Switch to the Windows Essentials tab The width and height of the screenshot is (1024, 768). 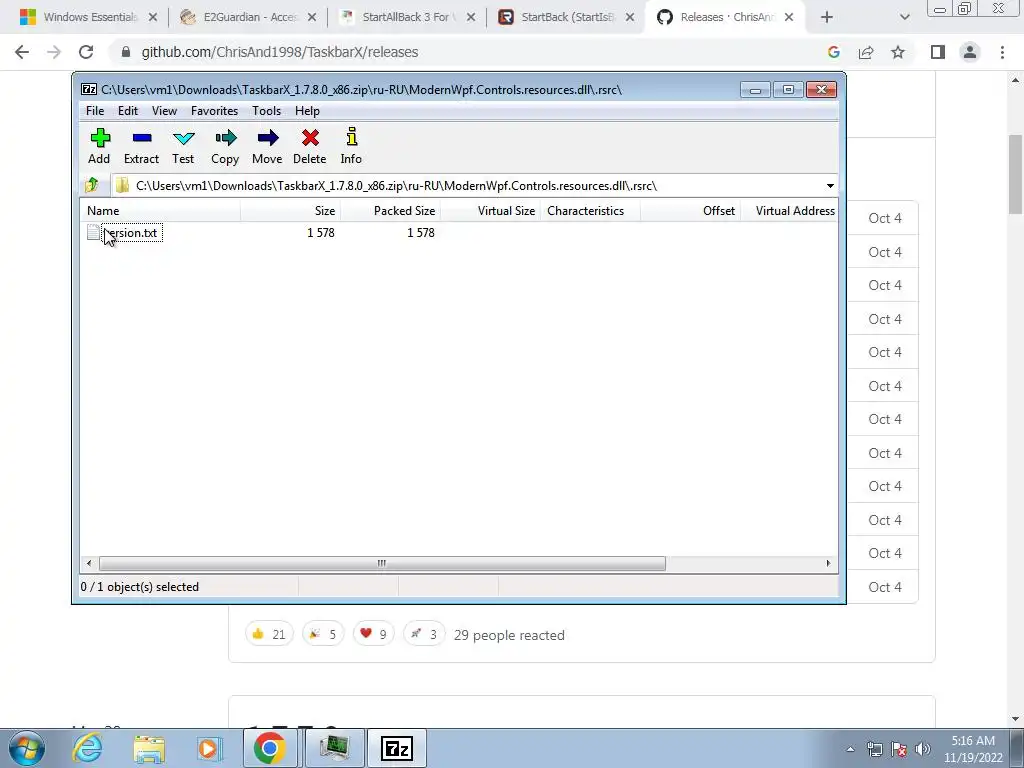click(89, 17)
